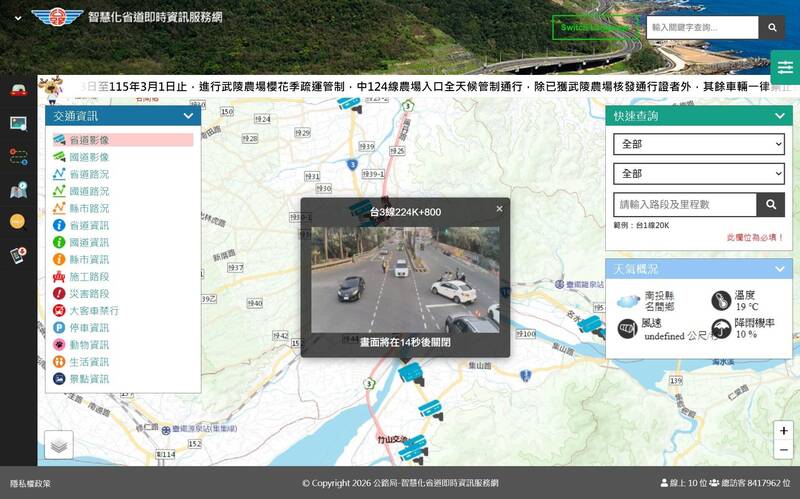Open the route planning icon in left sidebar
Viewport: 800px width, 499px height.
(18, 156)
